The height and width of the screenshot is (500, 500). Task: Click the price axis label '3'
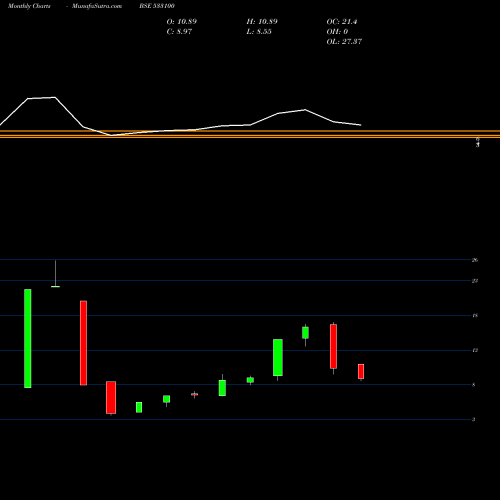click(x=474, y=420)
